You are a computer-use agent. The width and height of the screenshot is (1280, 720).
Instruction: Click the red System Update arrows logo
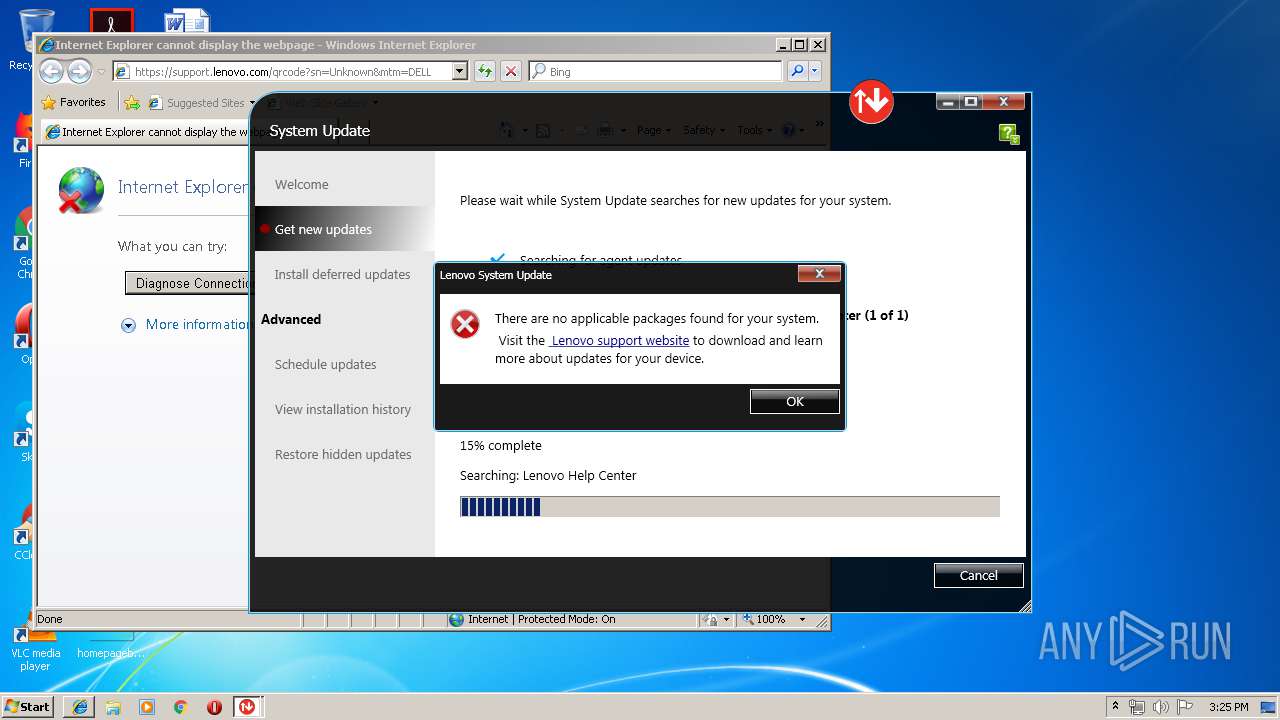[x=871, y=101]
